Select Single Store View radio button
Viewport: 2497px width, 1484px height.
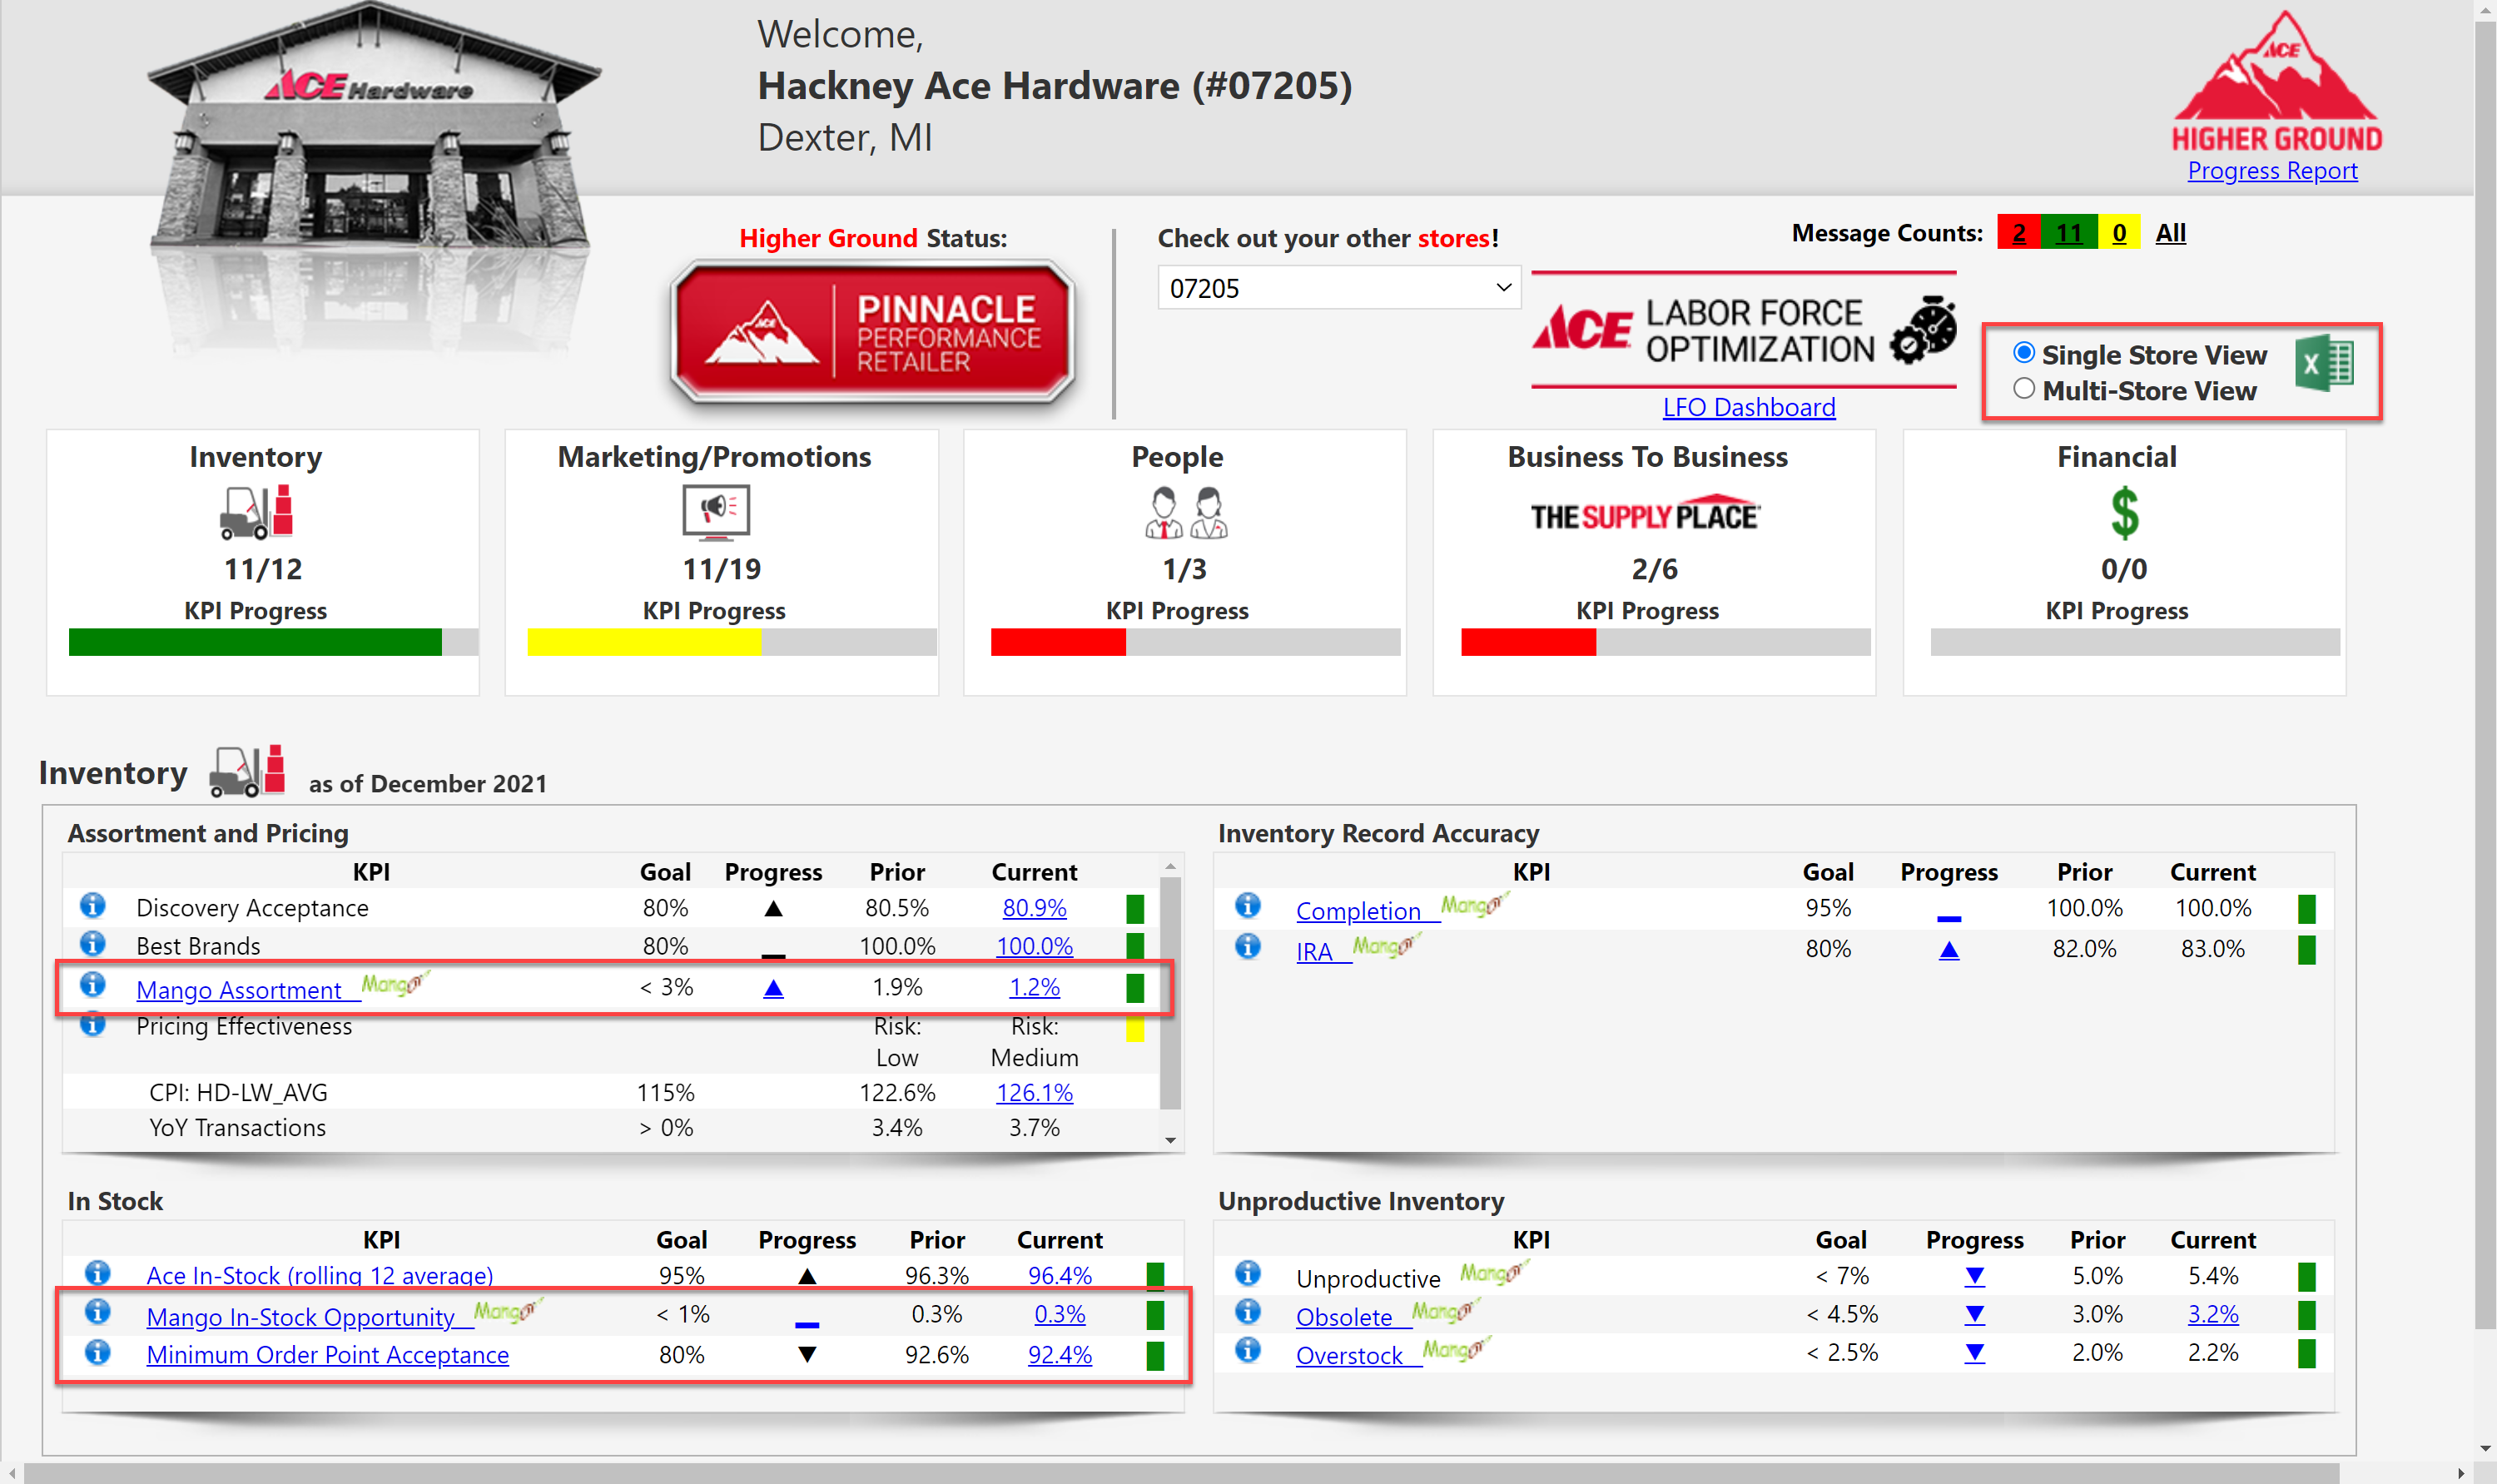click(2024, 352)
